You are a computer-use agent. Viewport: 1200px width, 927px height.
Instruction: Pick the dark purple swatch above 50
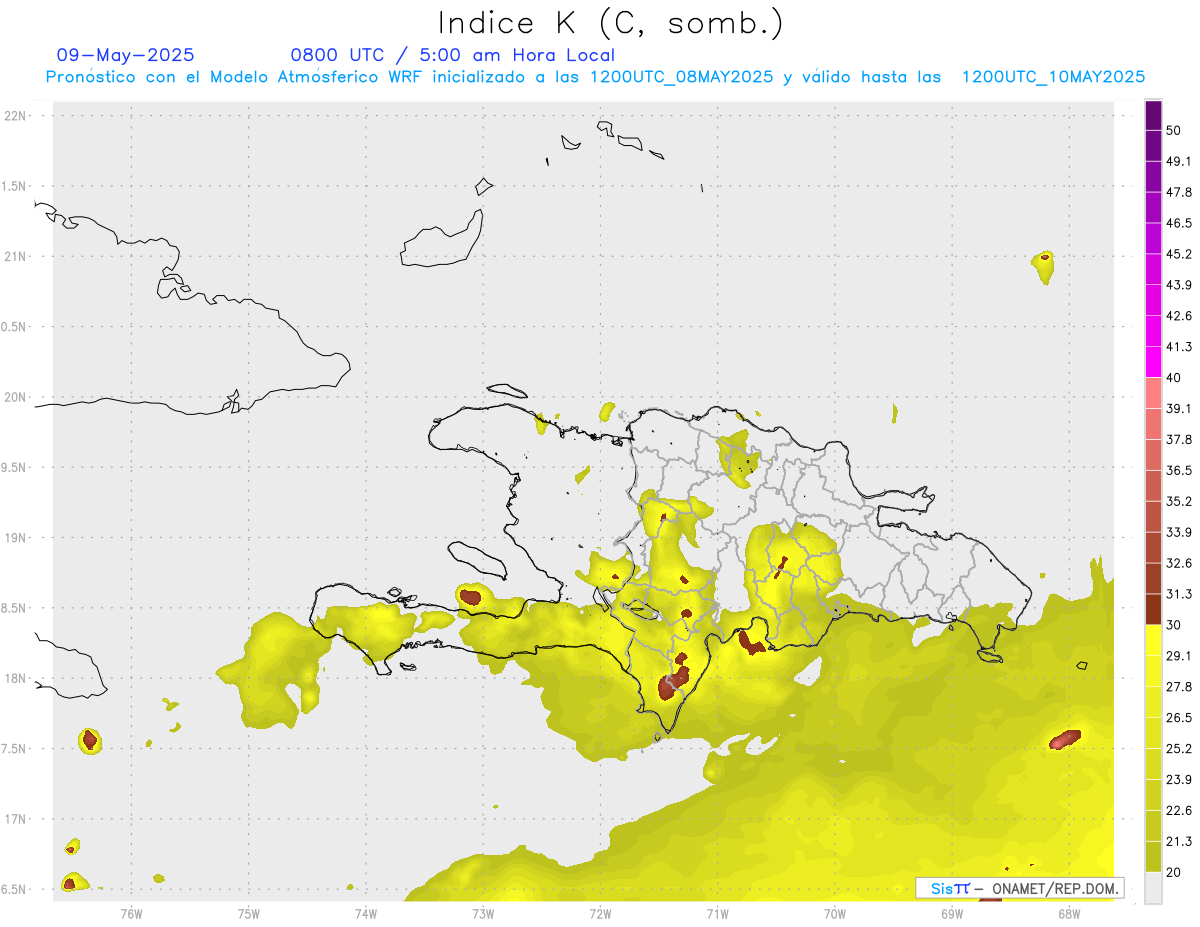(x=1153, y=115)
